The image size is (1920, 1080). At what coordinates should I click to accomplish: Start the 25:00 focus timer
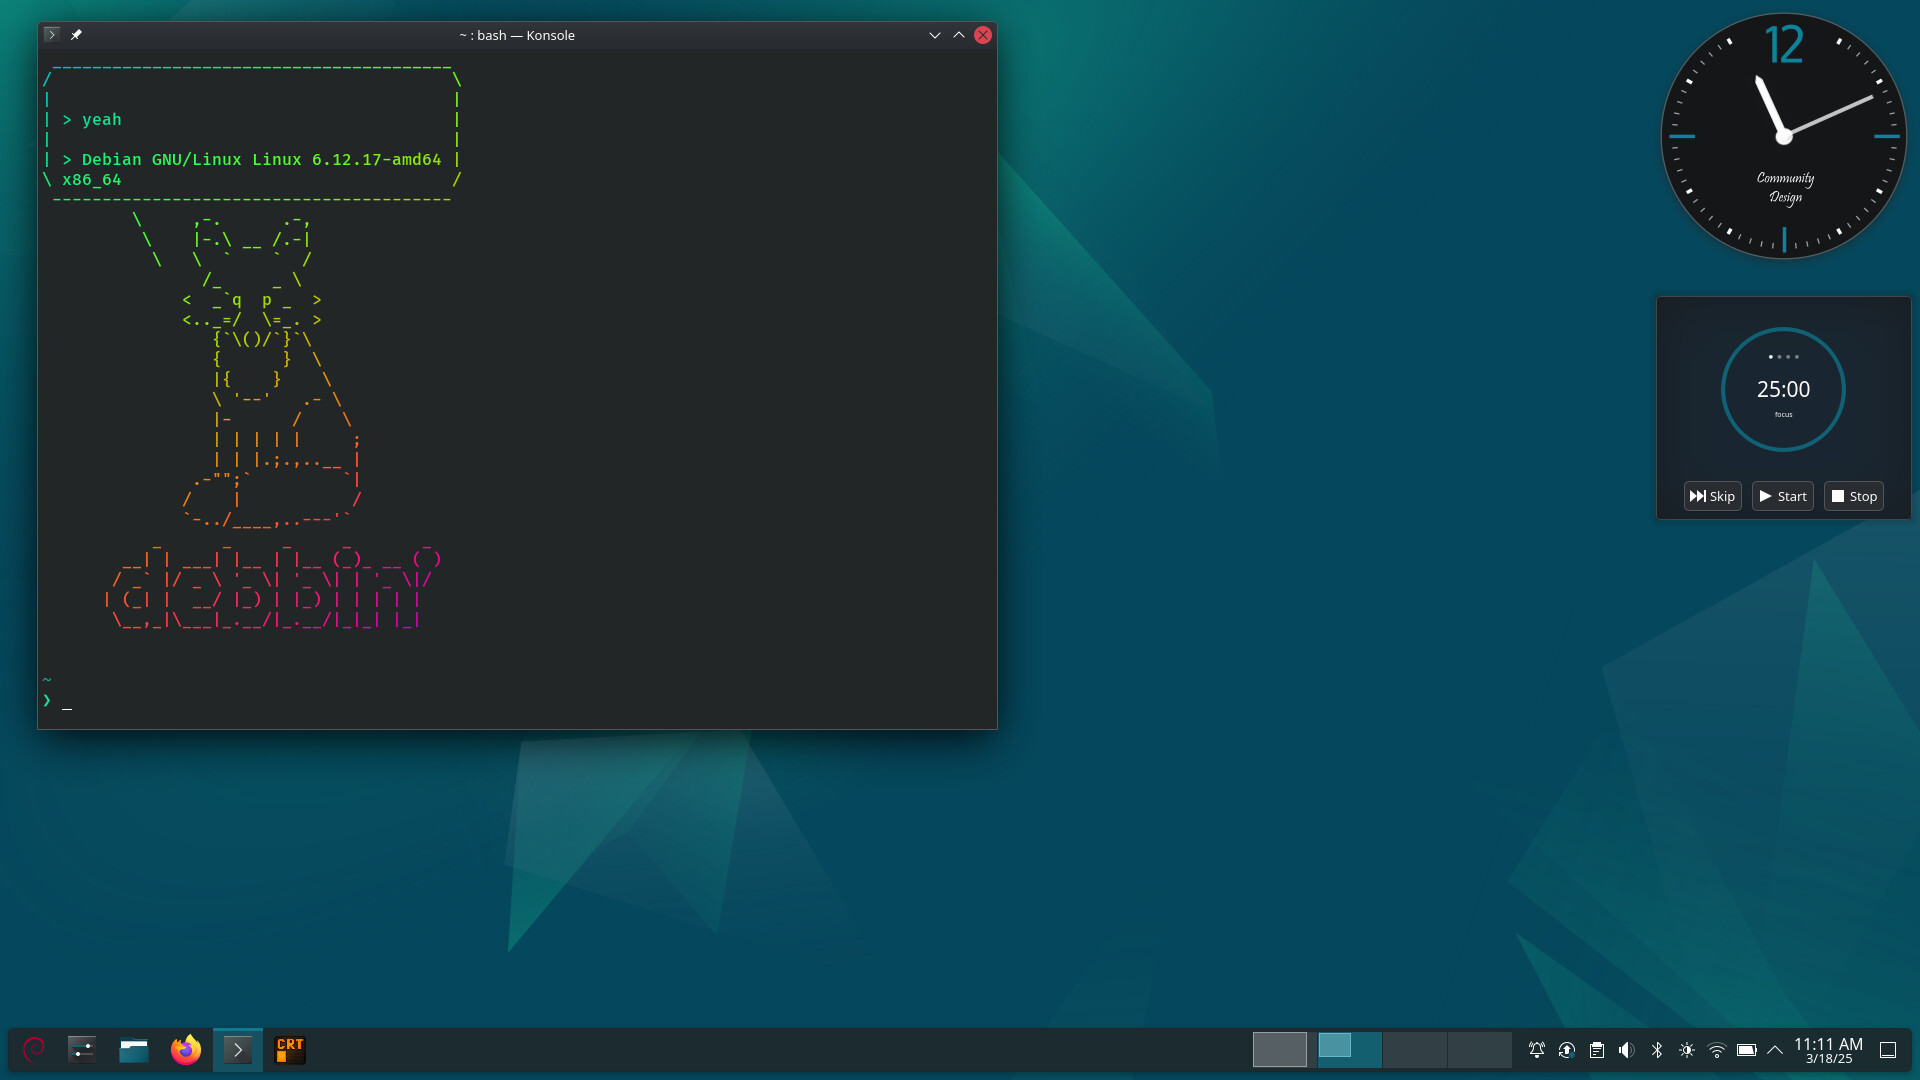[x=1783, y=496]
